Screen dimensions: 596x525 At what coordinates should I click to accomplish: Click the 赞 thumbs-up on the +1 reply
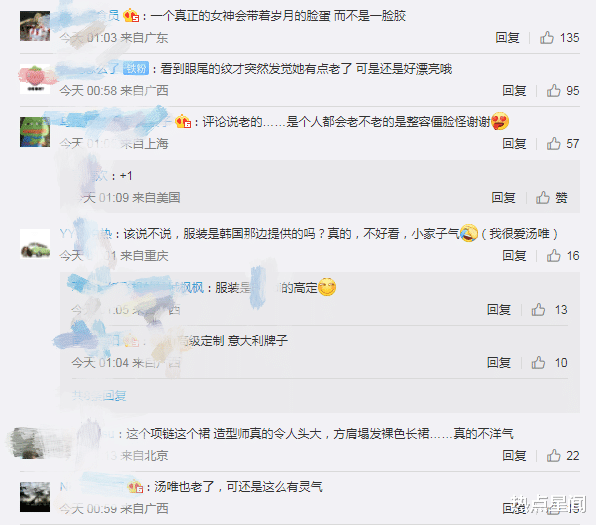coord(543,198)
